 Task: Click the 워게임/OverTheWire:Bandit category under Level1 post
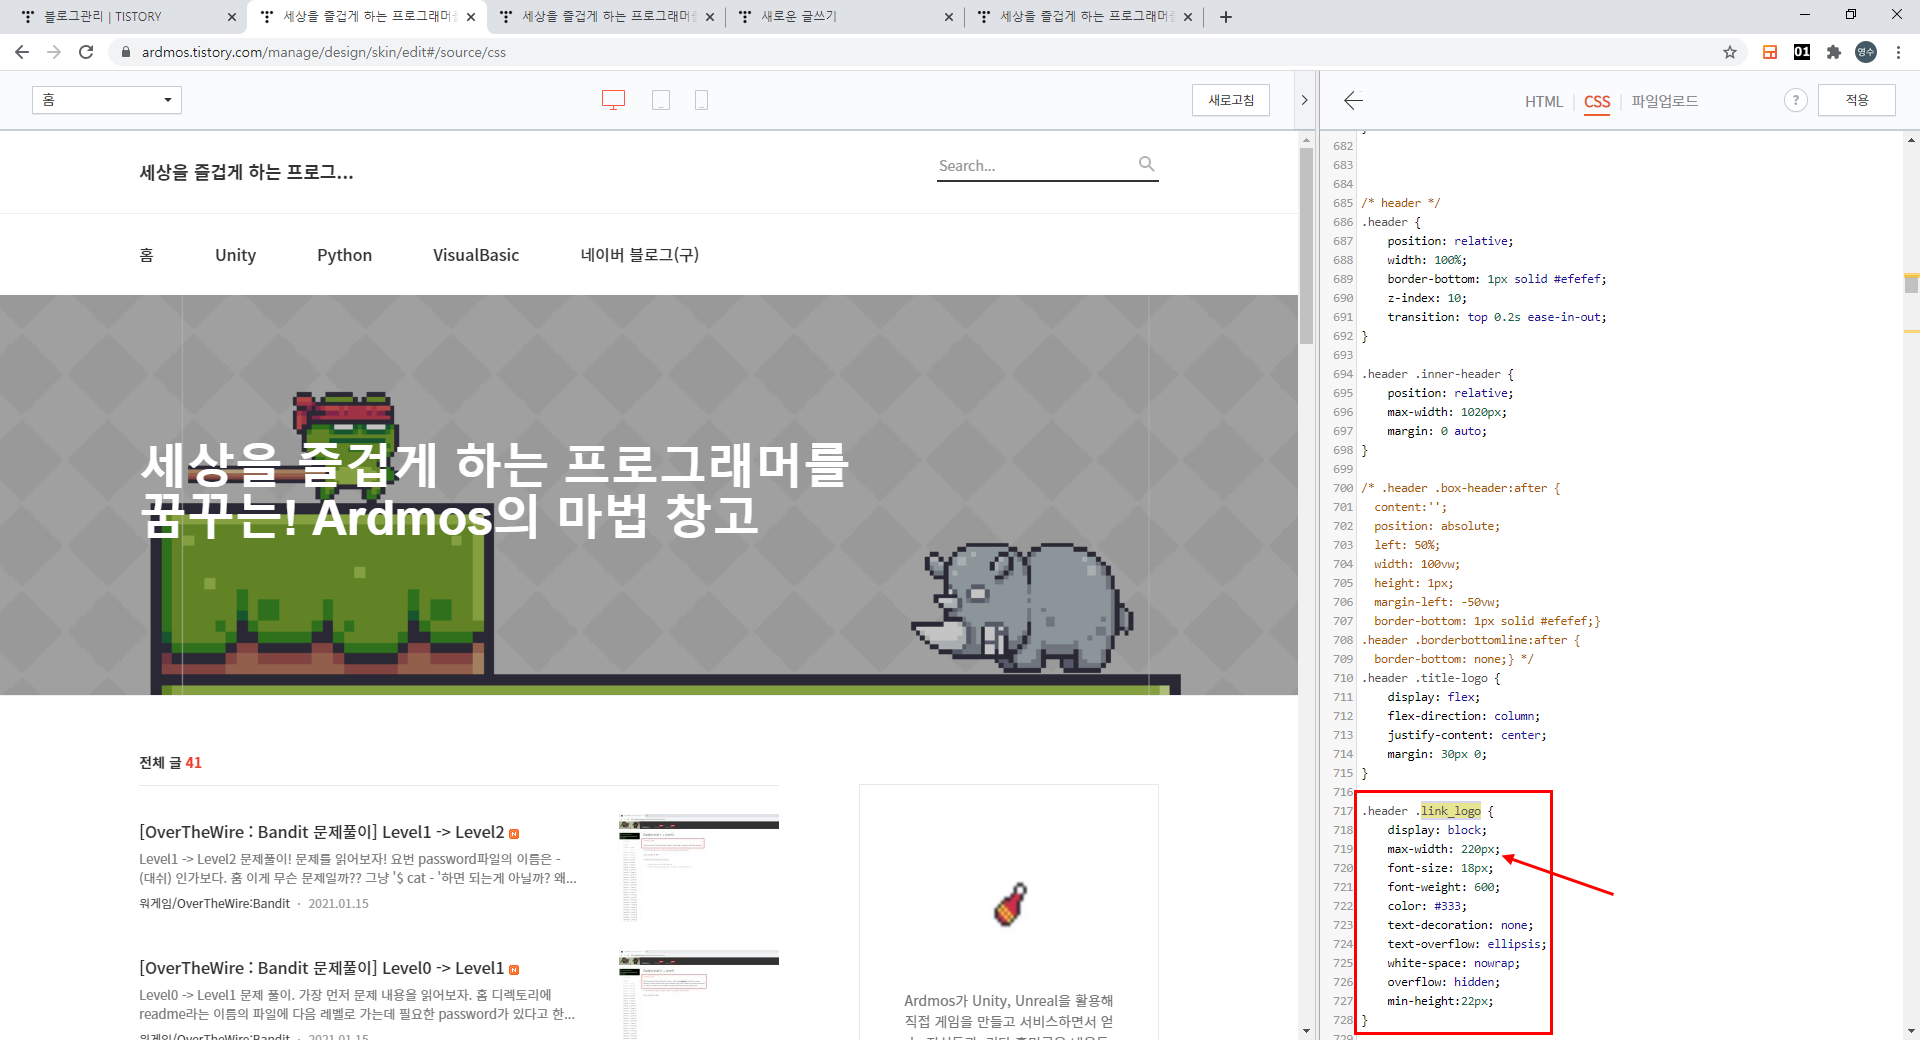[214, 903]
